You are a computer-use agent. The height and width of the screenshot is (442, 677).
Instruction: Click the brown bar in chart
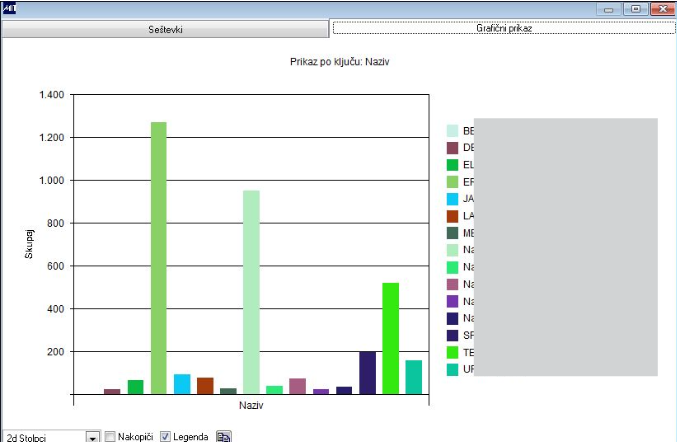pos(205,386)
